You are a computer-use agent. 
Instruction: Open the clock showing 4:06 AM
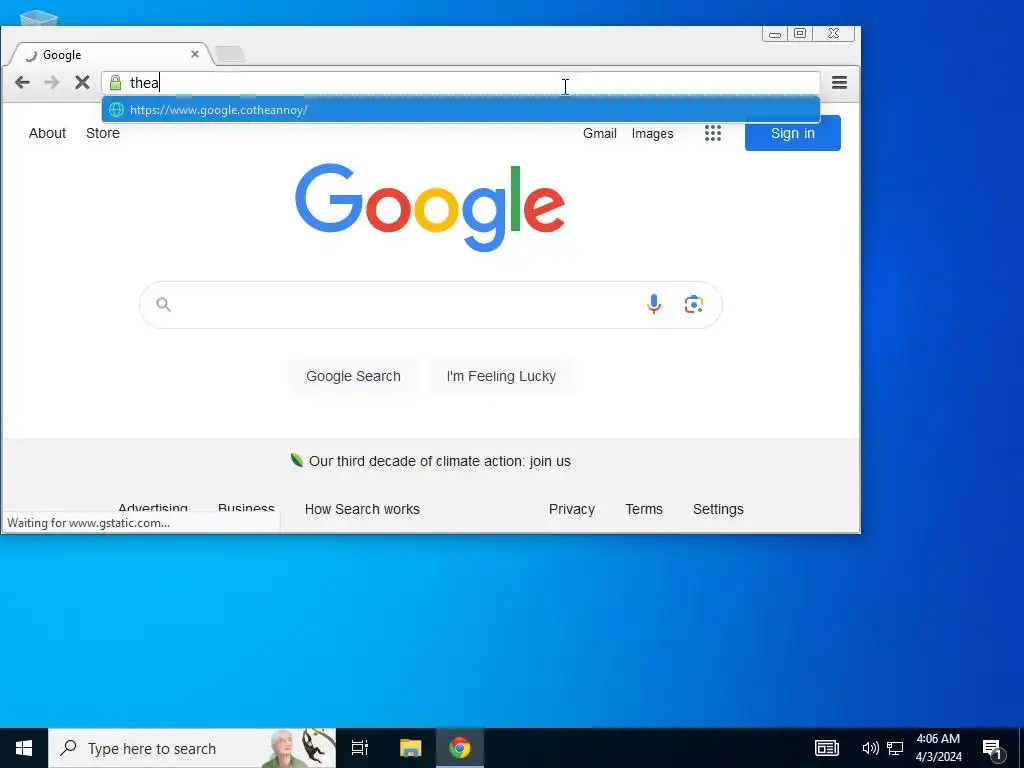point(938,748)
